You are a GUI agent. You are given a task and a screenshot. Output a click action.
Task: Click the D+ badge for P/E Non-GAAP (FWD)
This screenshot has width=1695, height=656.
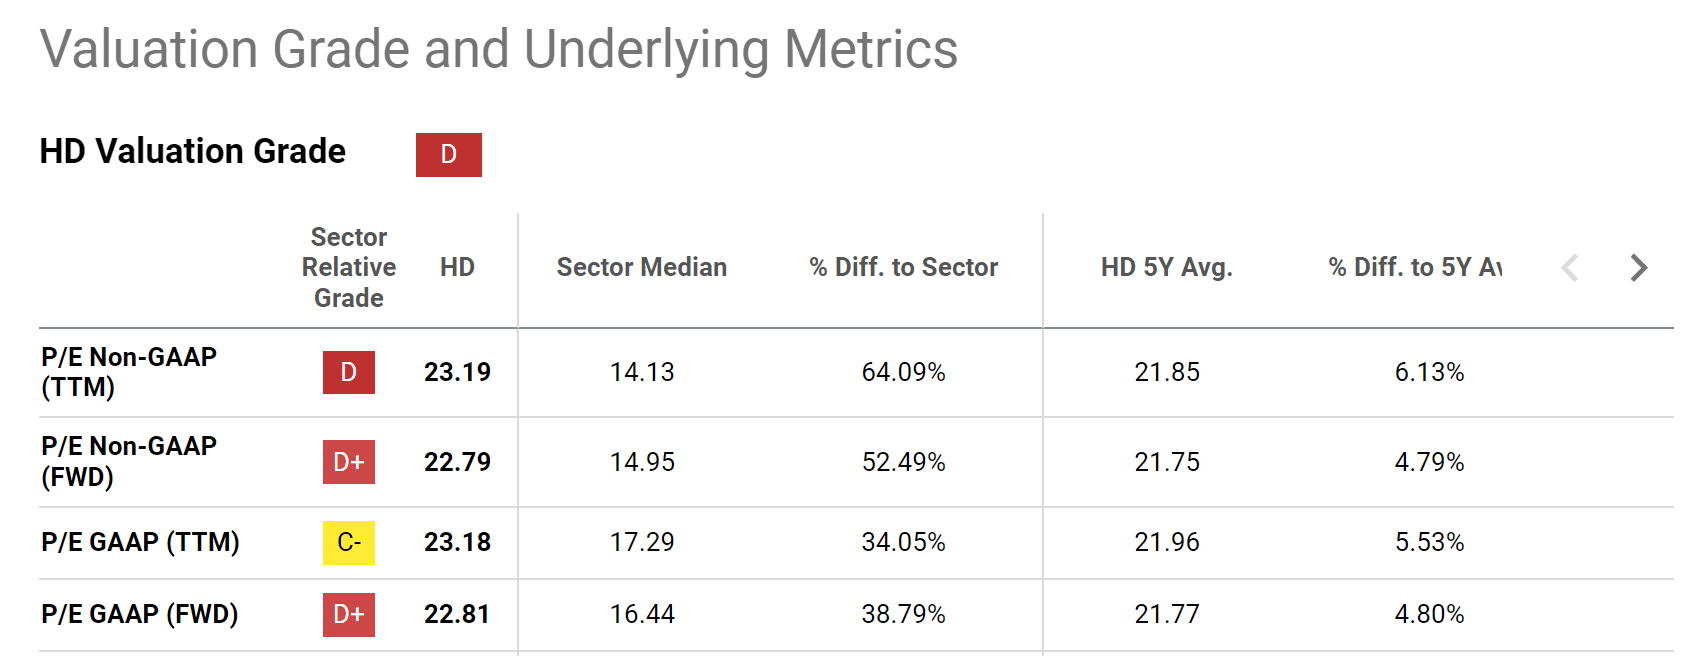(348, 462)
